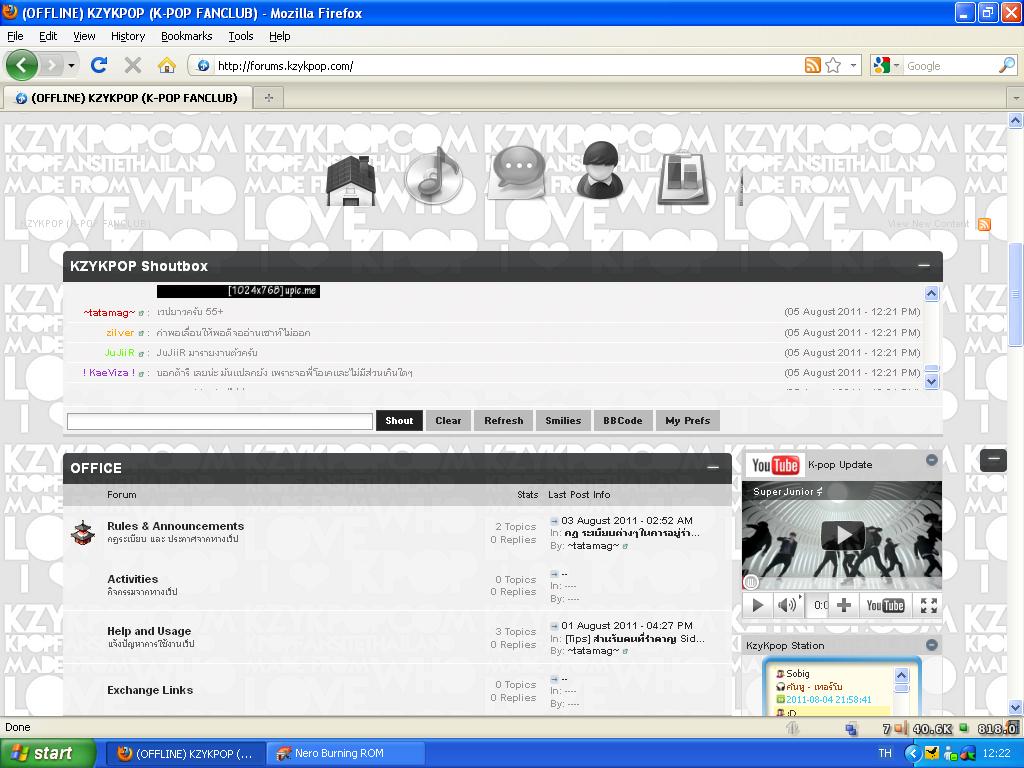This screenshot has width=1024, height=768.
Task: Open the Bookmarks menu
Action: [187, 36]
